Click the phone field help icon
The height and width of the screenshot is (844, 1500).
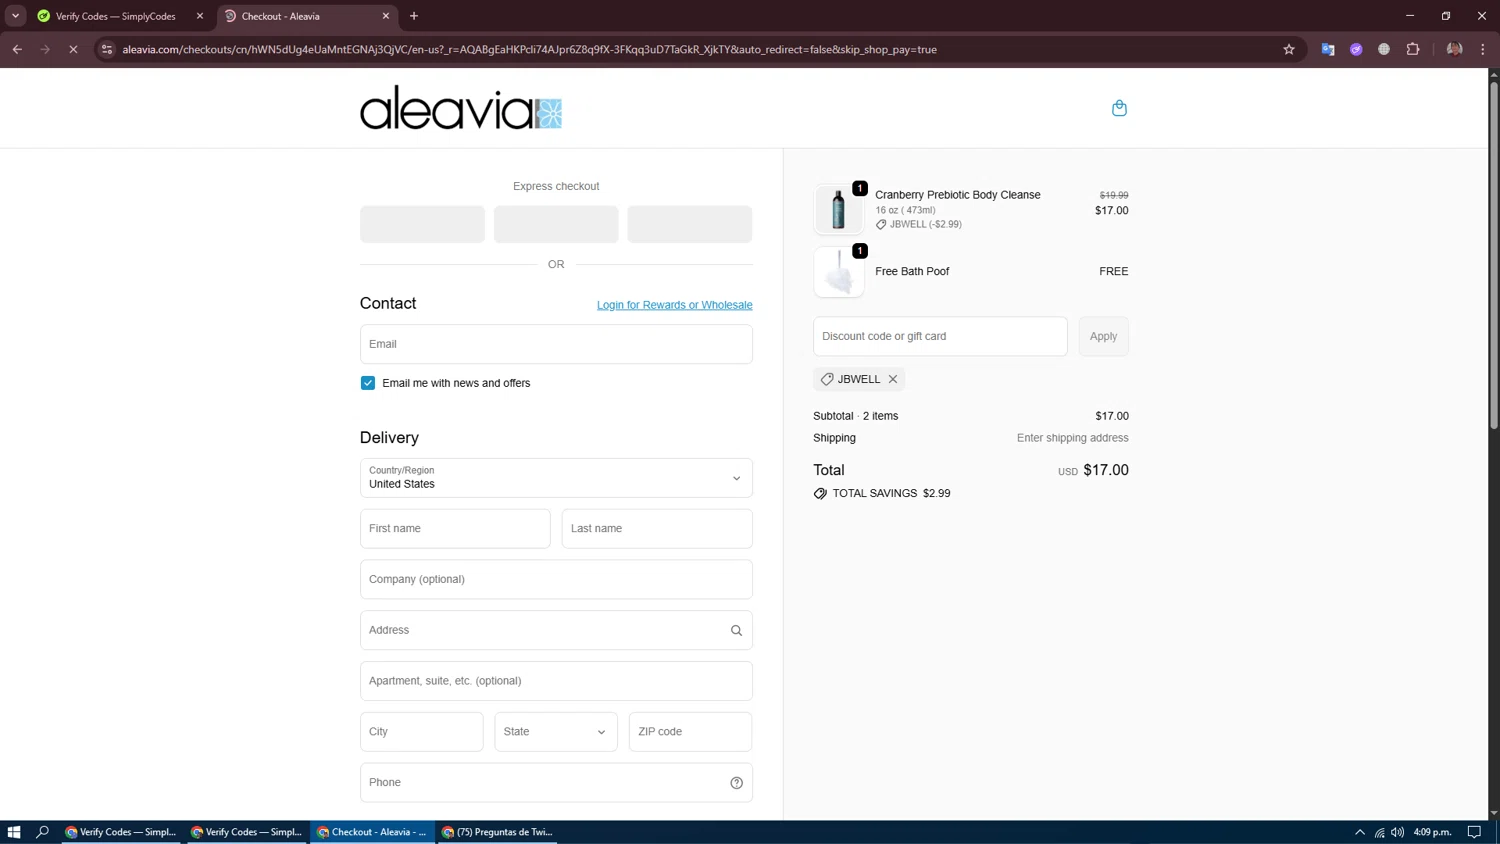coord(736,783)
